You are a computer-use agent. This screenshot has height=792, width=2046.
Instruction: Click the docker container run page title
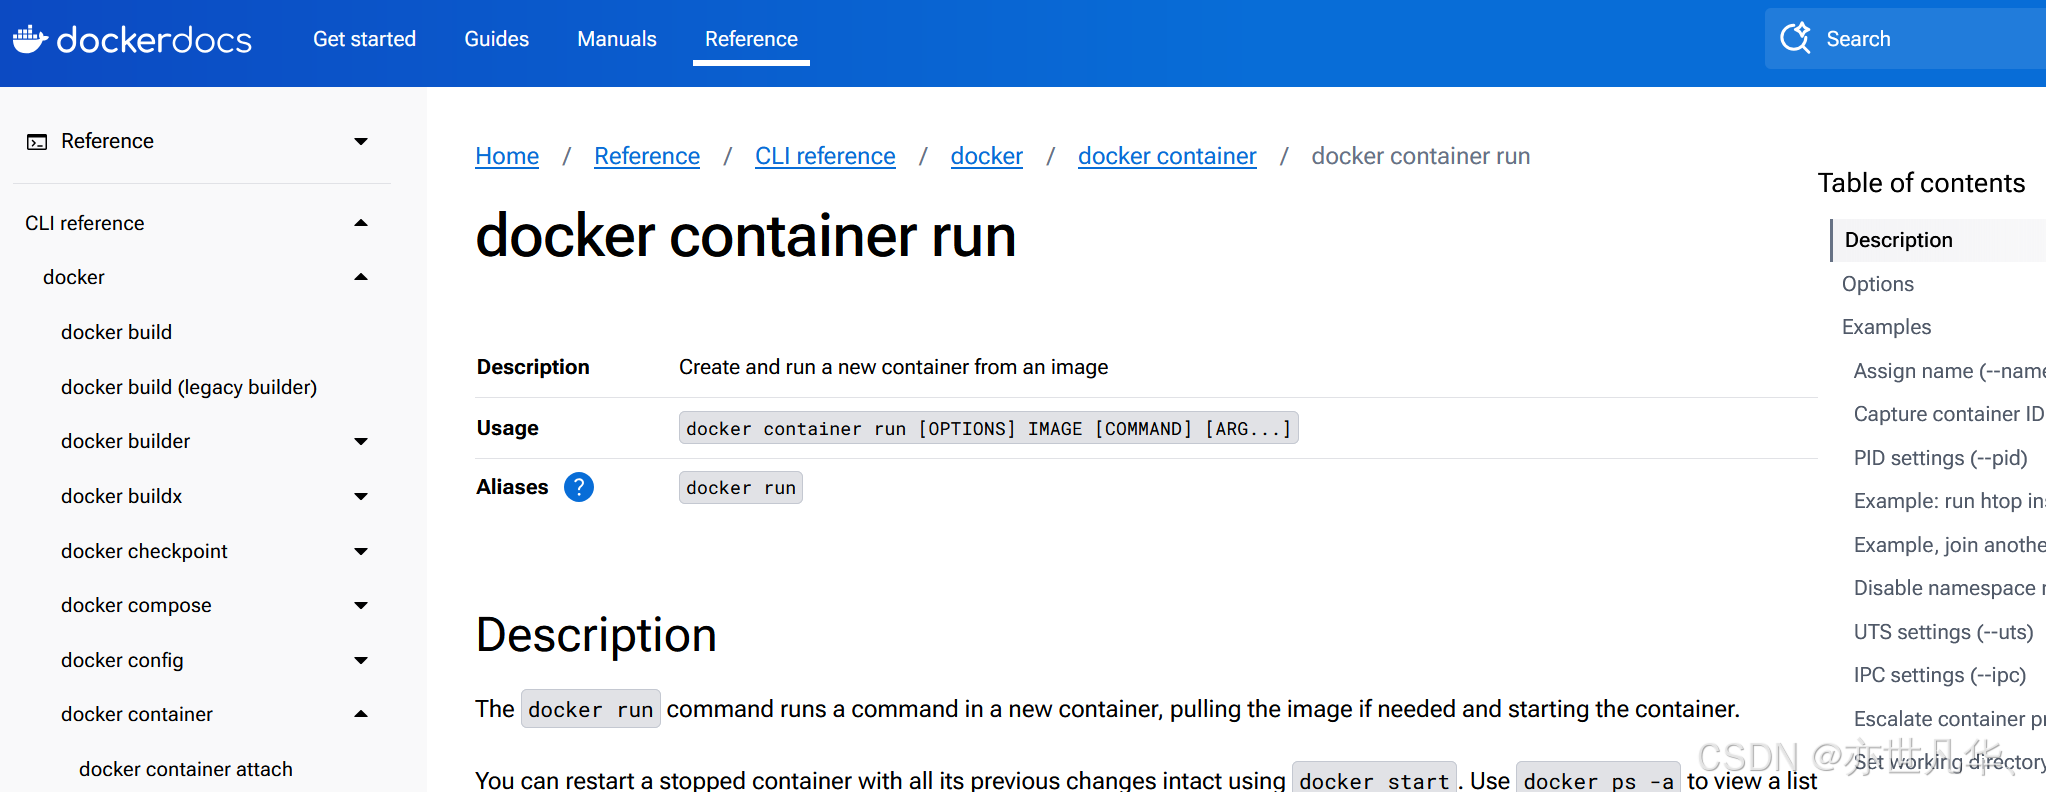point(746,236)
